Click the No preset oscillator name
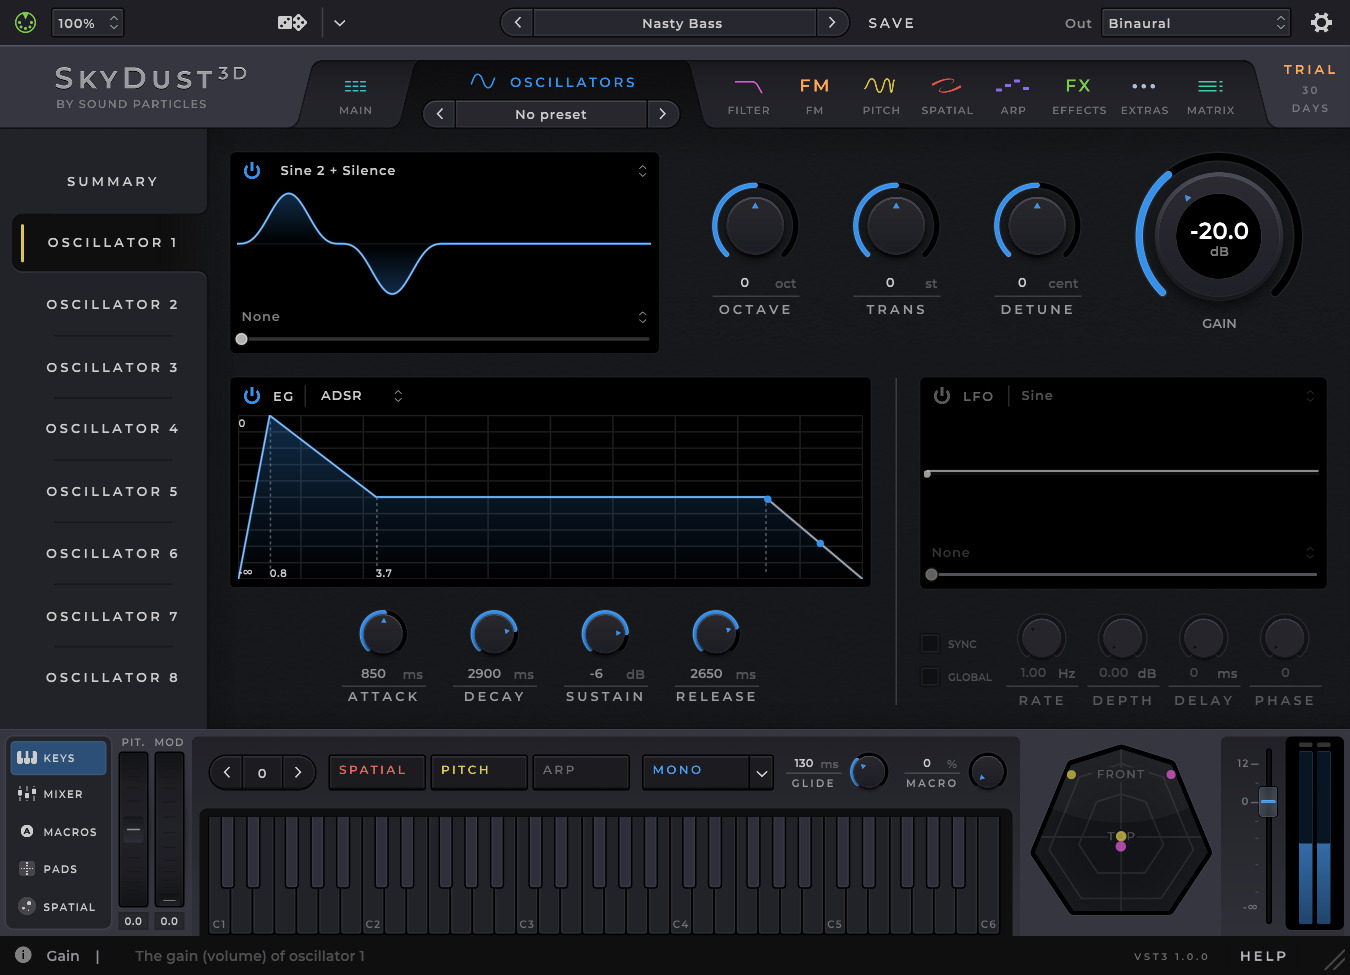The image size is (1350, 975). [x=551, y=114]
